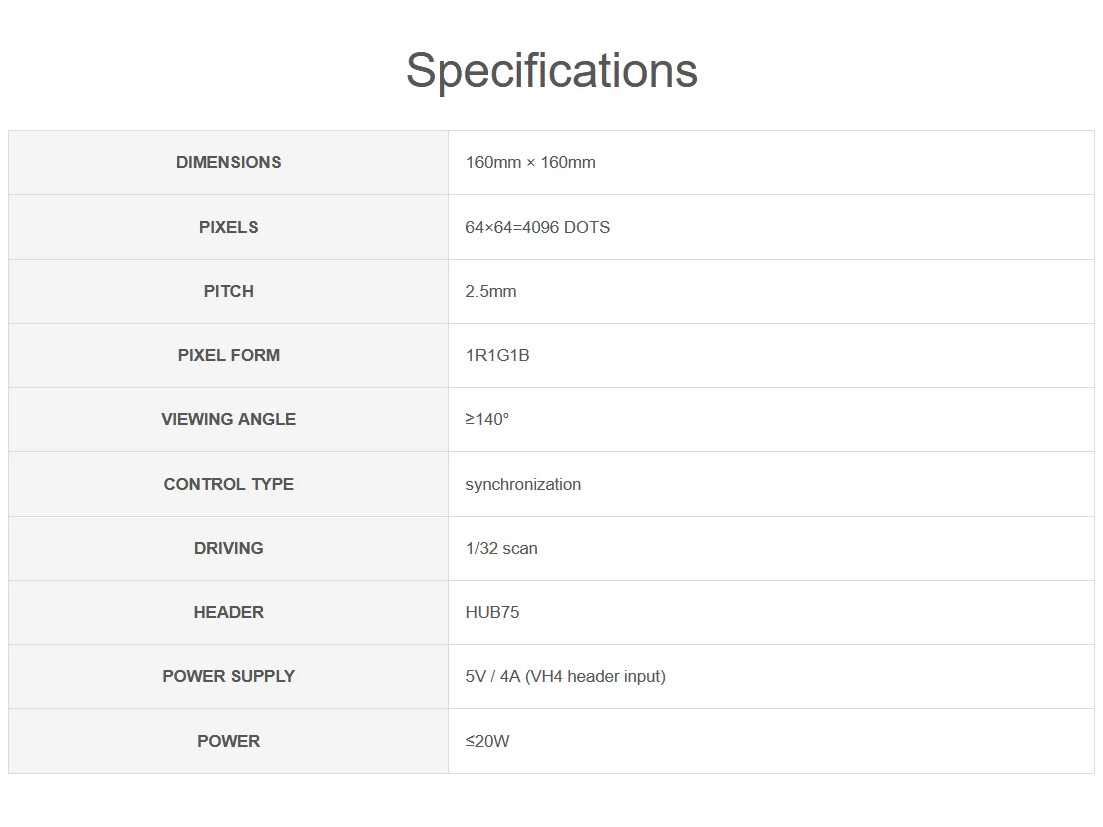Viewport: 1103px width, 827px height.
Task: Select the DIMENSIONS label cell
Action: coord(229,162)
